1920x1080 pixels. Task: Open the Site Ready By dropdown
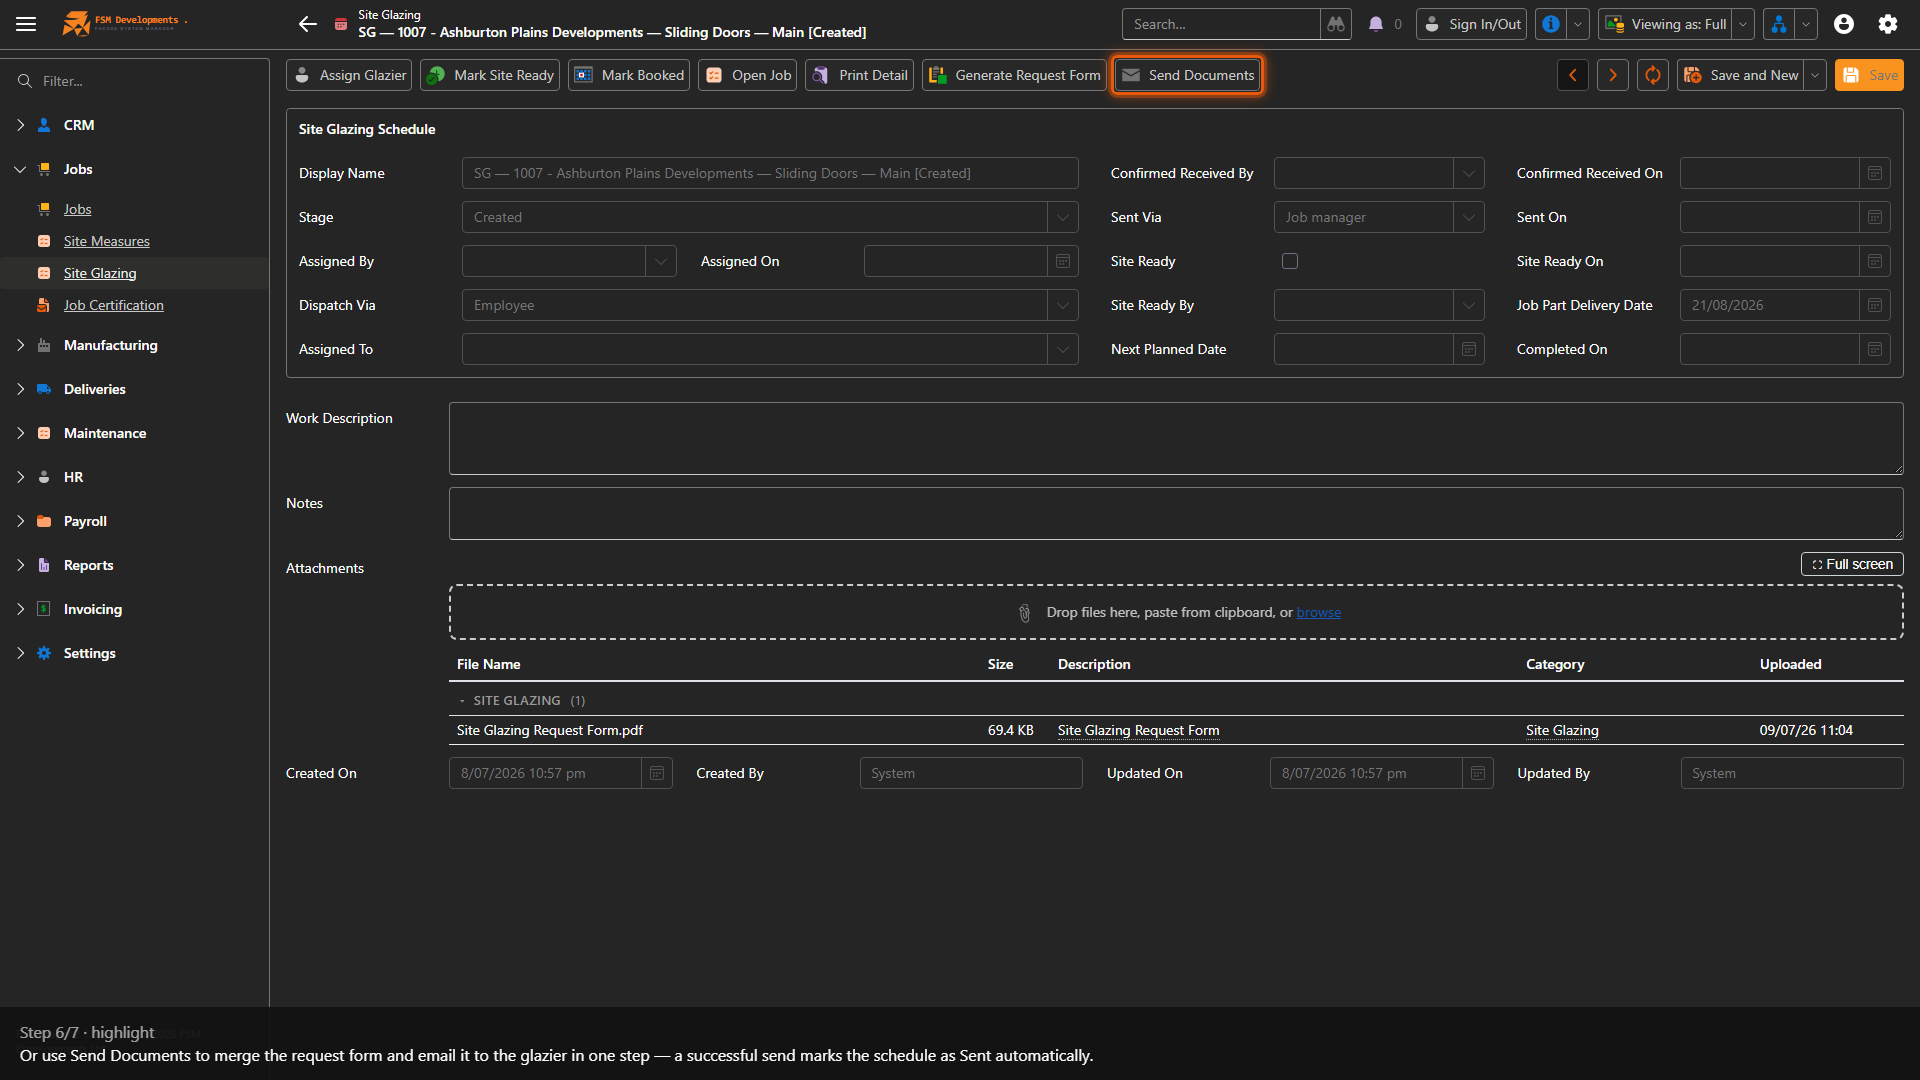pos(1469,305)
